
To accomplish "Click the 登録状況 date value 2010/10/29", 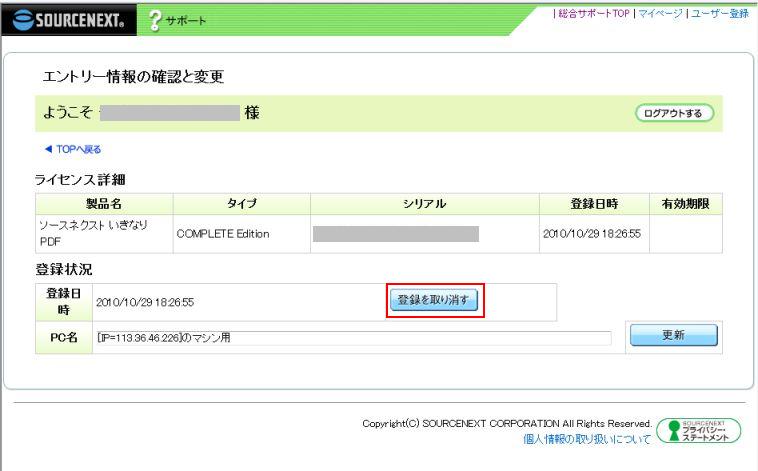I will (x=145, y=302).
